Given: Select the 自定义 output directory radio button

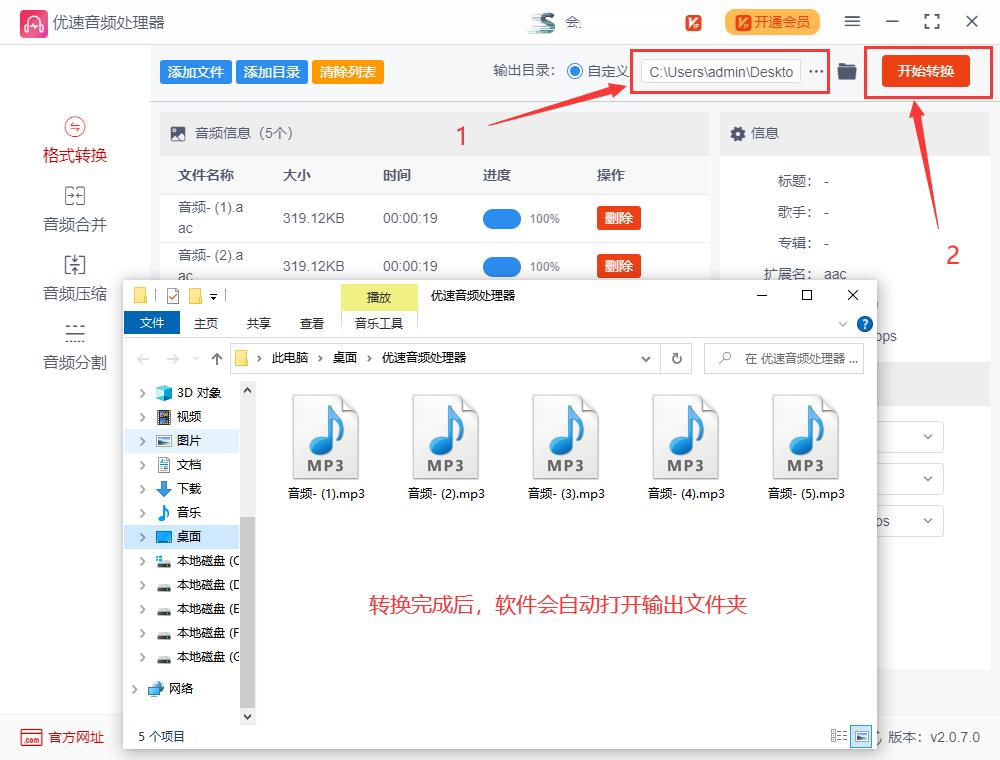Looking at the screenshot, I should pos(575,71).
